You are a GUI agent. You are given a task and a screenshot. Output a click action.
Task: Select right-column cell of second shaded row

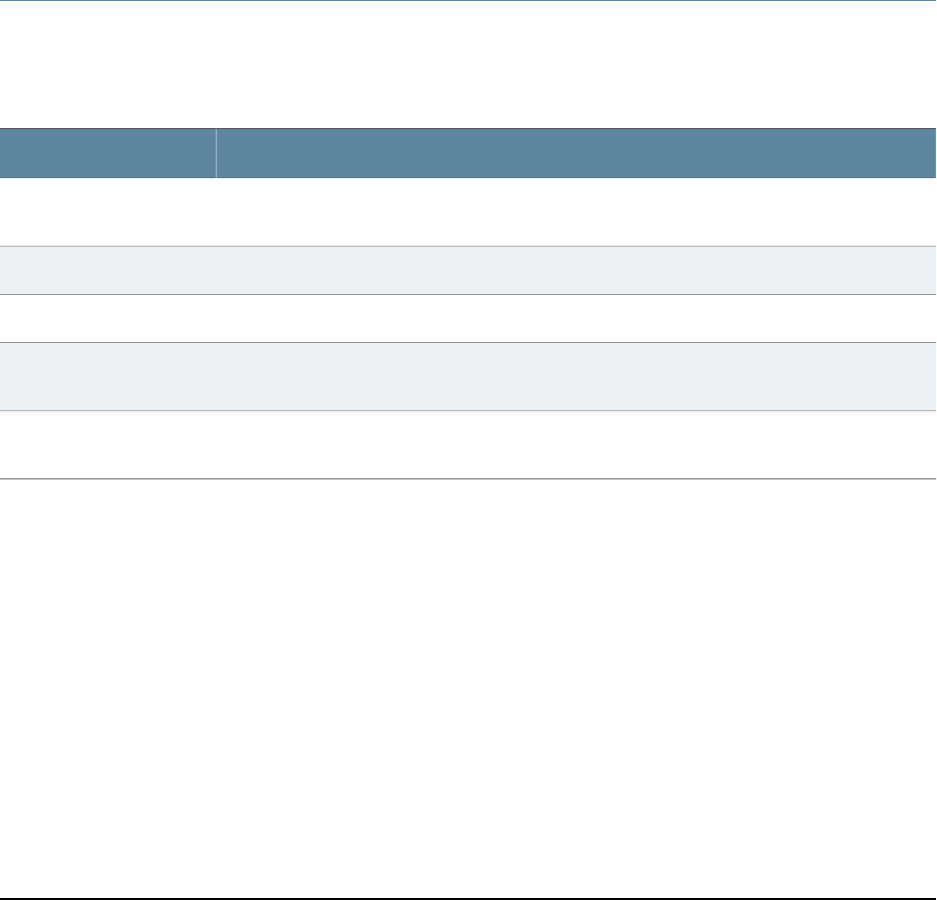click(576, 376)
